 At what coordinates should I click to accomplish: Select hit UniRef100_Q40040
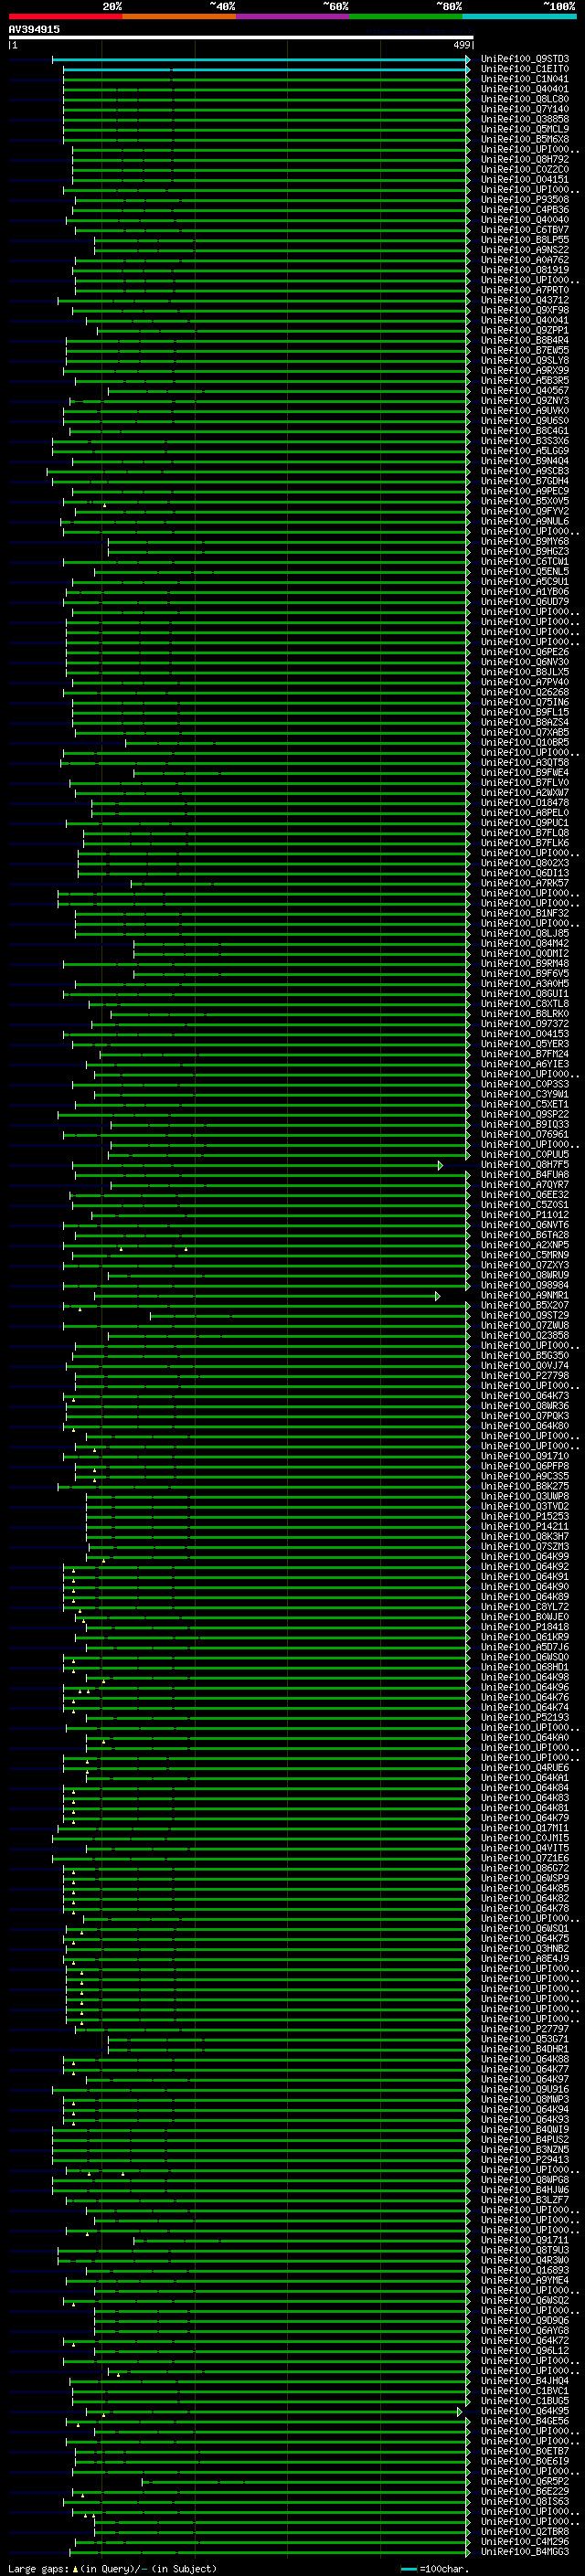pos(524,220)
